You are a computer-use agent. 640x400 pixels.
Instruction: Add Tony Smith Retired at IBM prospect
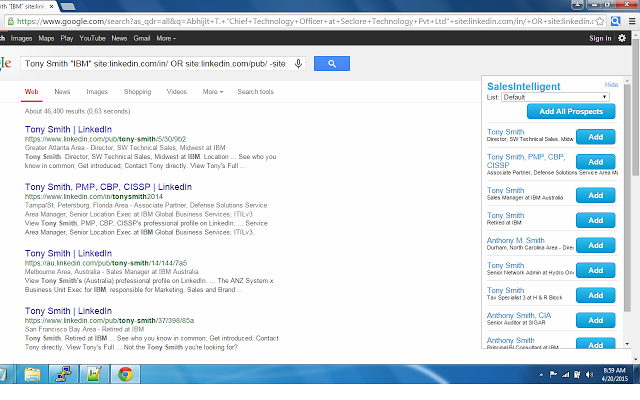(596, 220)
